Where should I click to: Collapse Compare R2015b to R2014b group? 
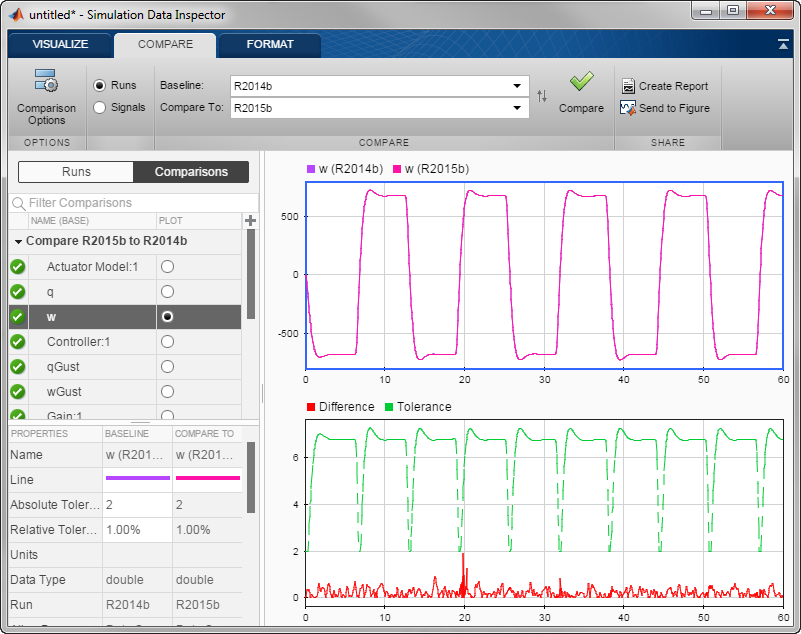(18, 242)
